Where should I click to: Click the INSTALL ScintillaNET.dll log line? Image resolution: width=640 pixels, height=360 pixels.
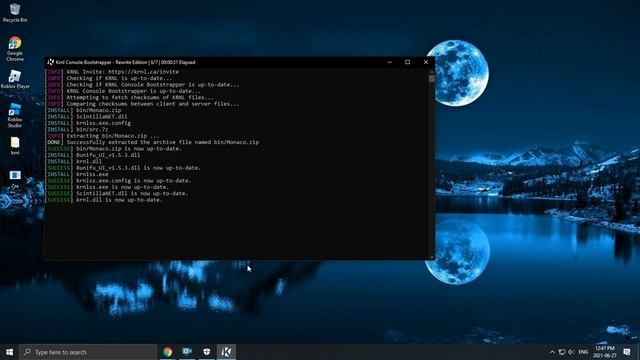point(86,117)
